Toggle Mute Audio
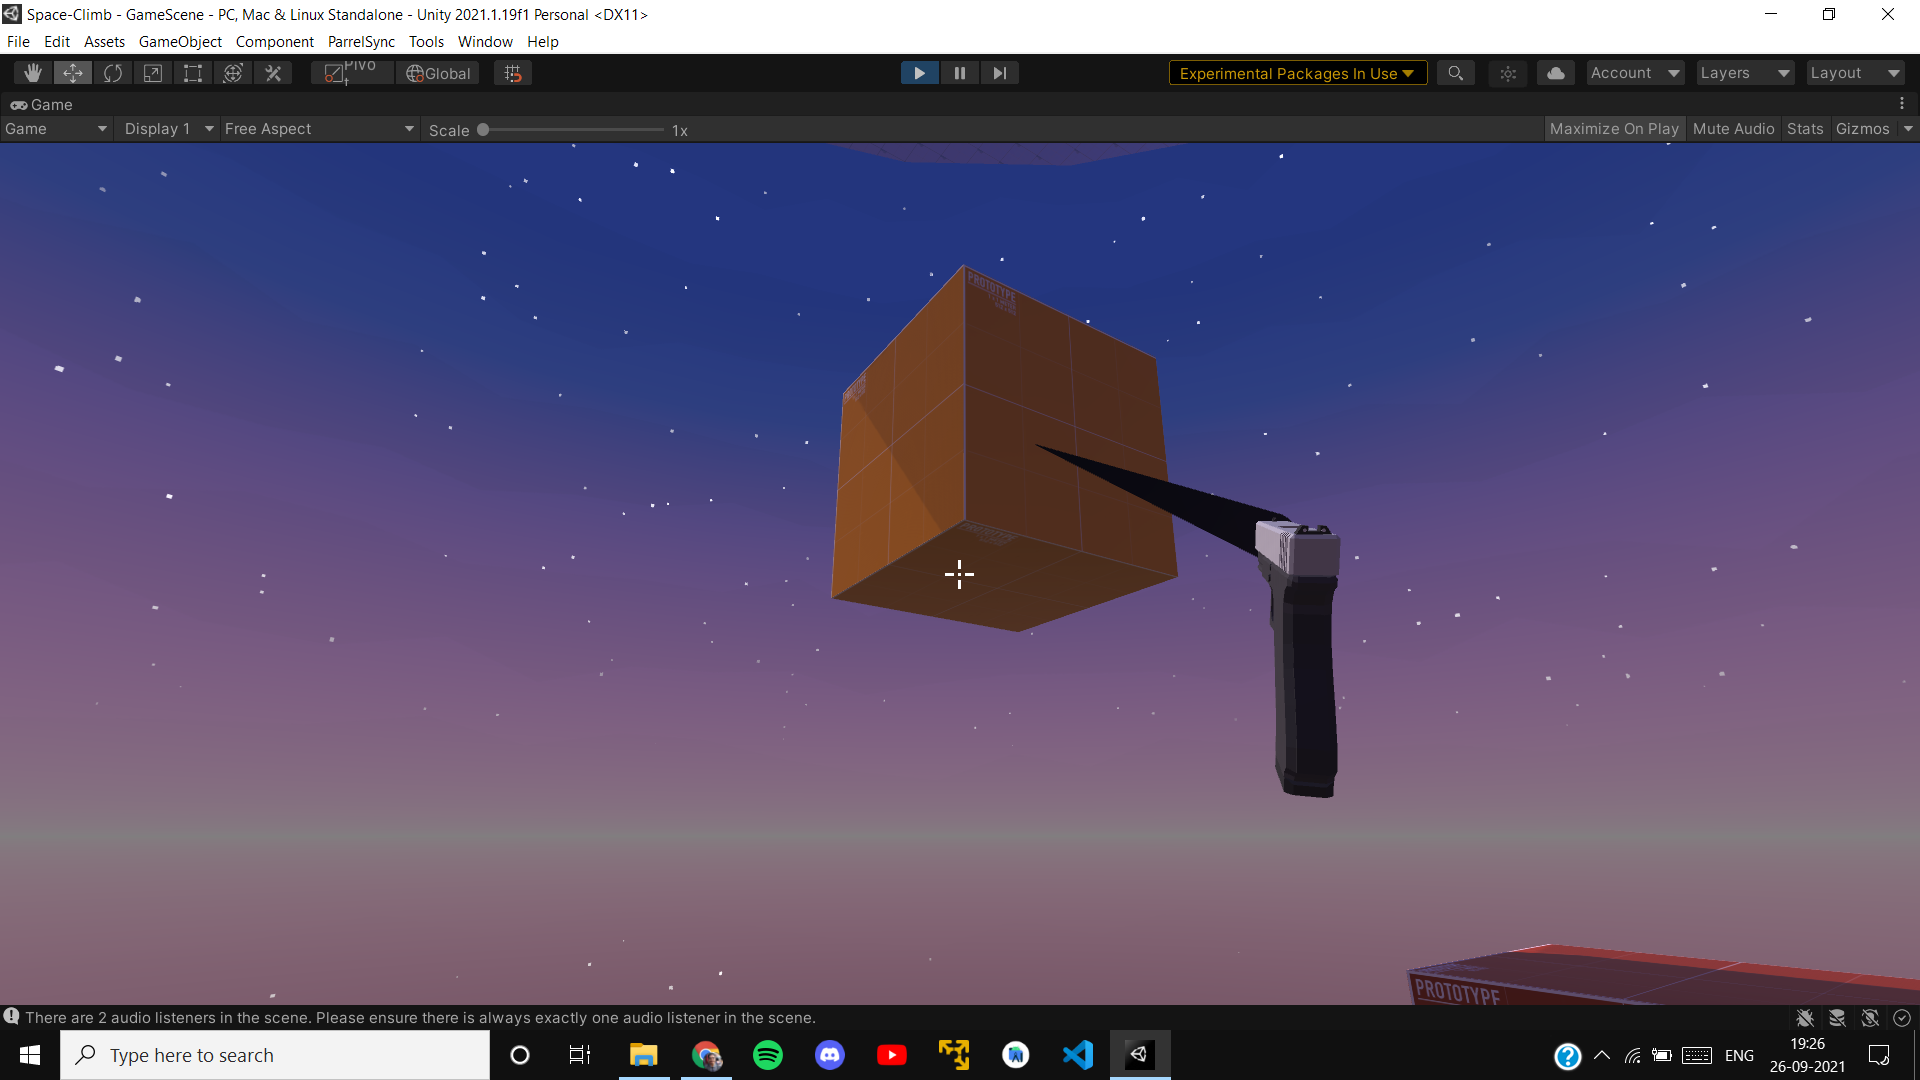 [x=1733, y=129]
